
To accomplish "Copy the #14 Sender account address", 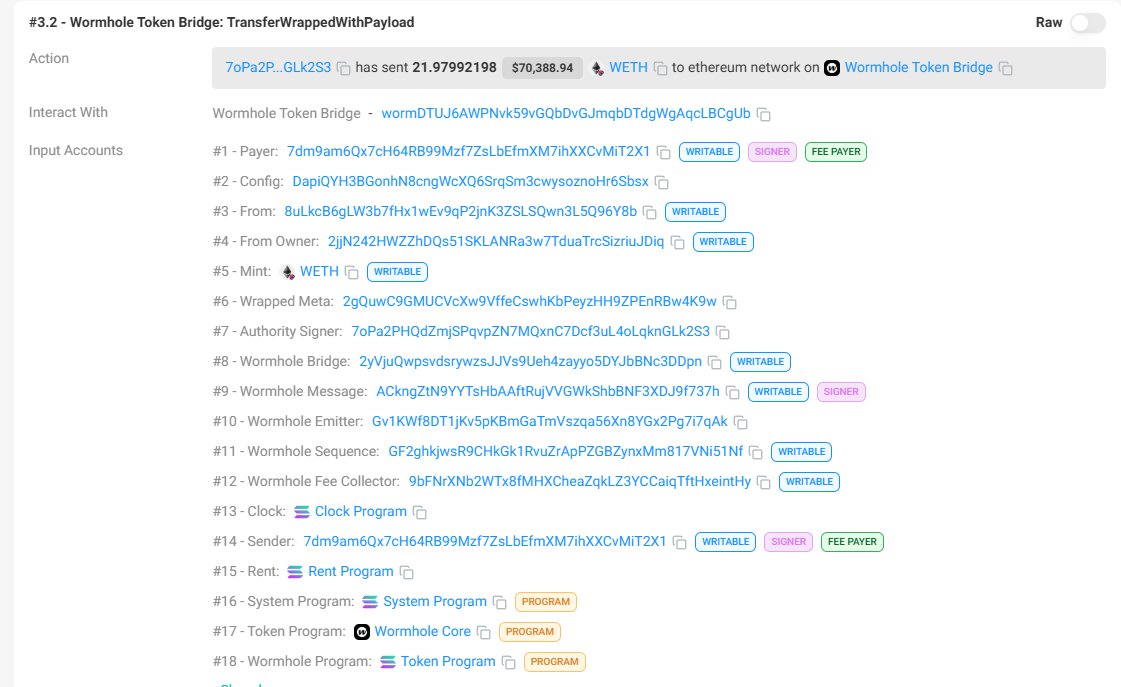I will pos(680,543).
